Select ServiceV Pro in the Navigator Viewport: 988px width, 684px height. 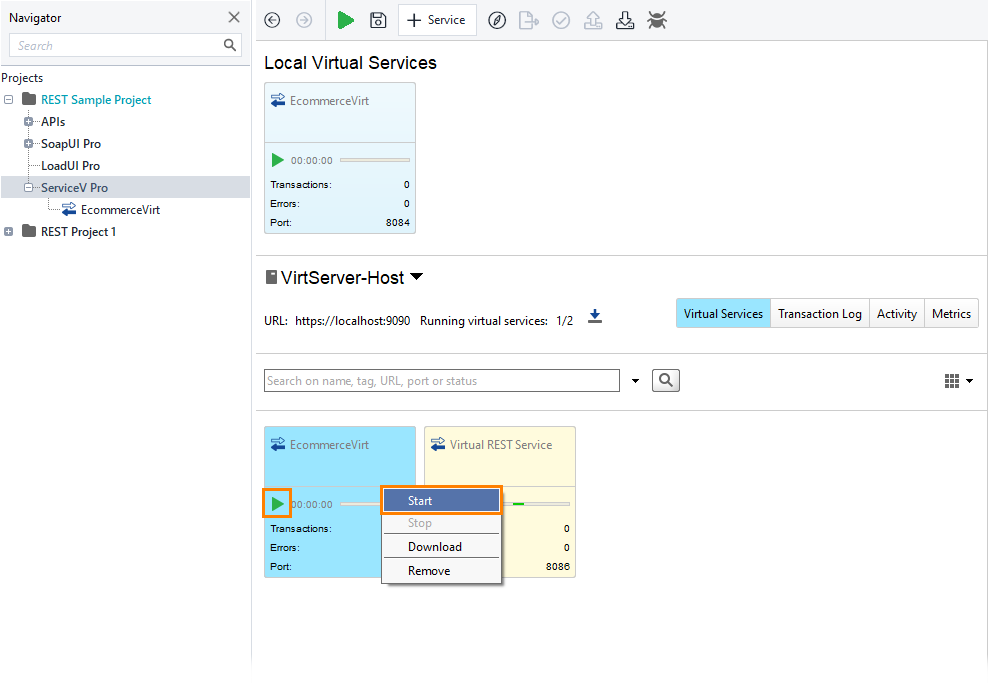point(74,188)
